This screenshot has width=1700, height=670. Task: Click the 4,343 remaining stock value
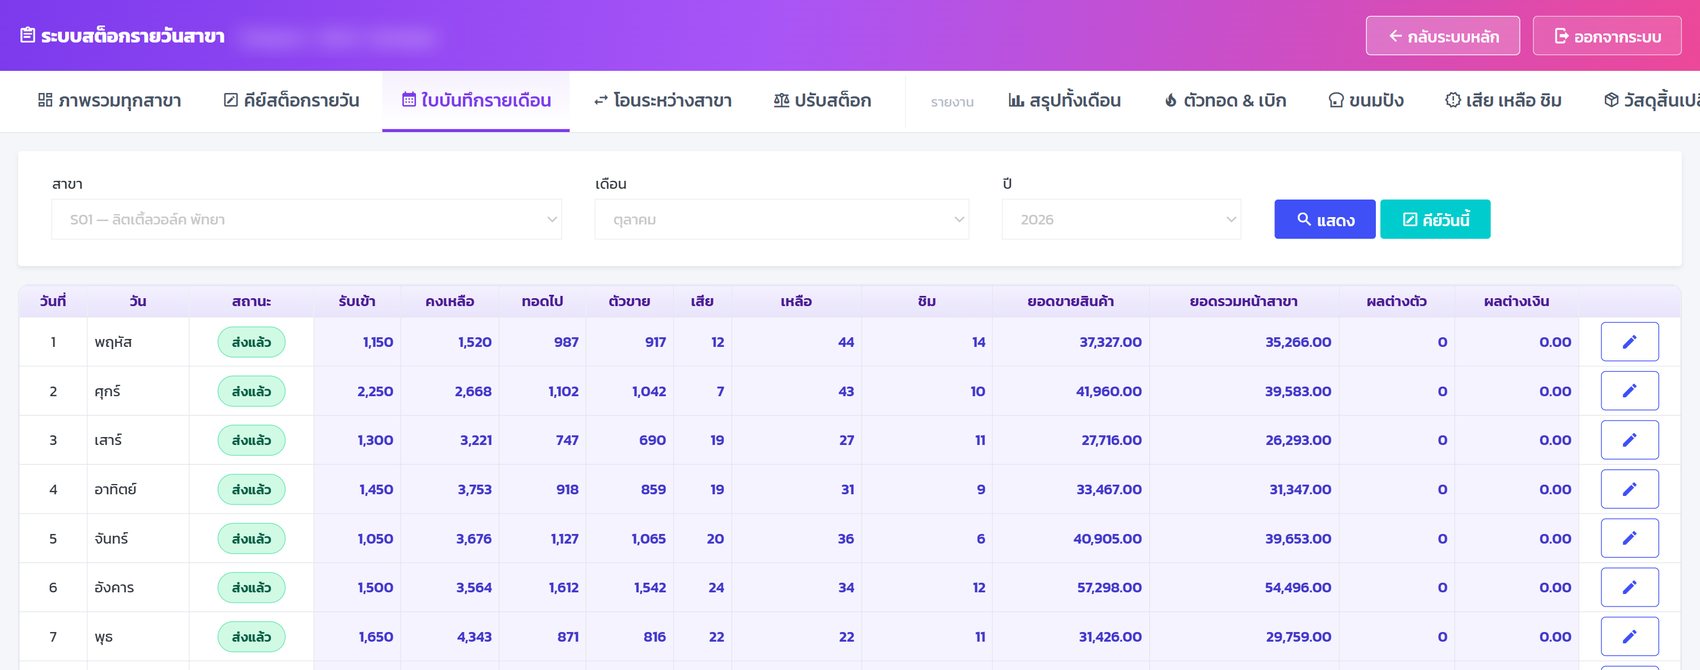click(x=474, y=636)
